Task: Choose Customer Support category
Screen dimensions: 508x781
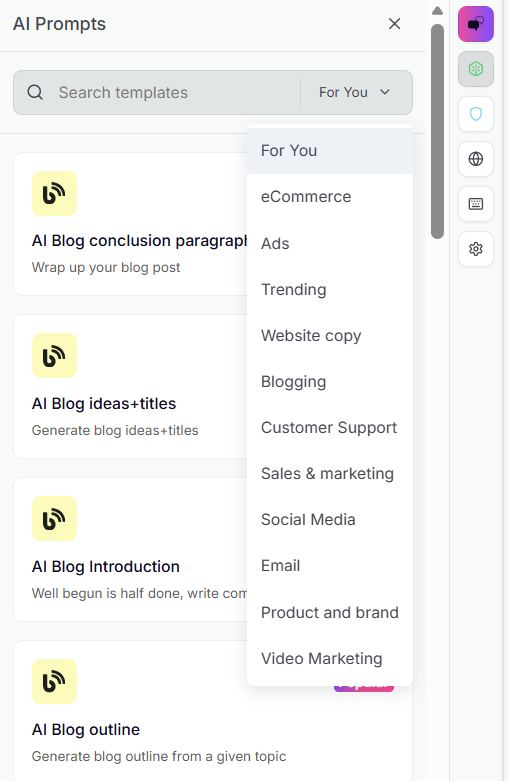Action: tap(330, 427)
